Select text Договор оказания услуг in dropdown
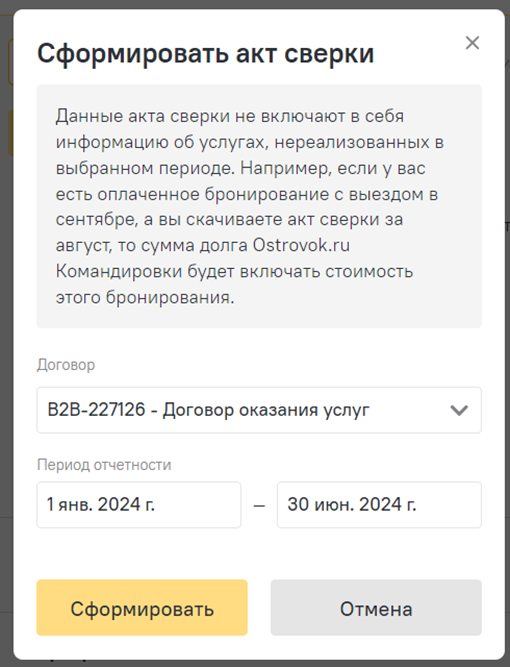This screenshot has width=510, height=667. (266, 410)
